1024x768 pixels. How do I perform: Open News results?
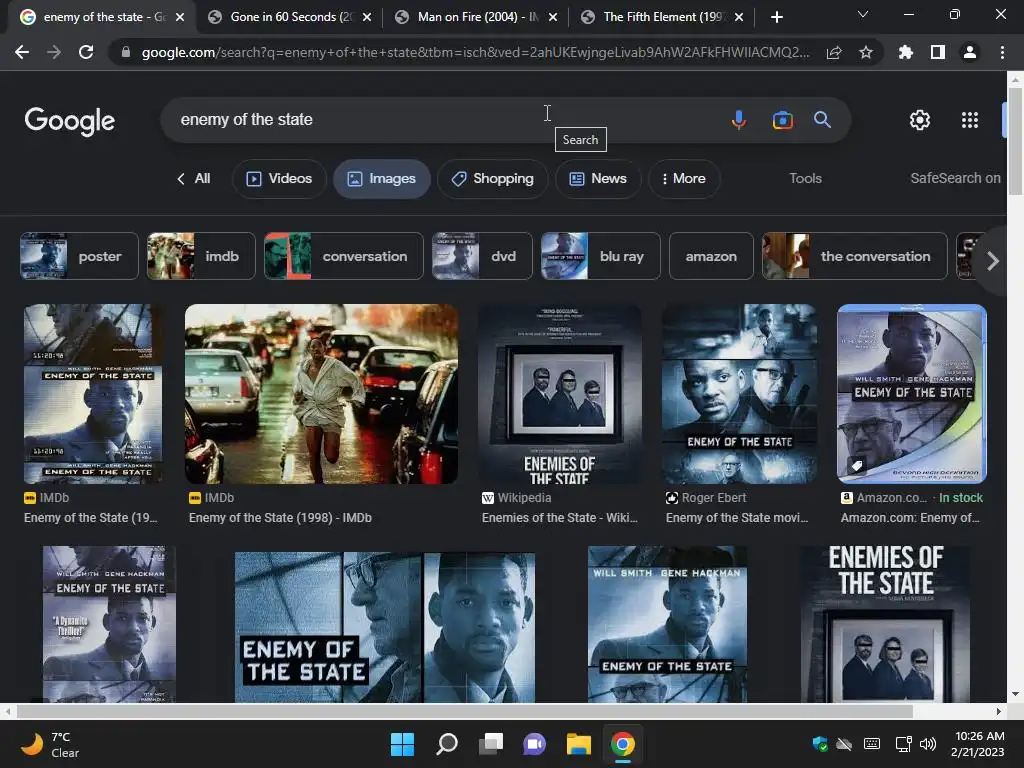pyautogui.click(x=598, y=178)
